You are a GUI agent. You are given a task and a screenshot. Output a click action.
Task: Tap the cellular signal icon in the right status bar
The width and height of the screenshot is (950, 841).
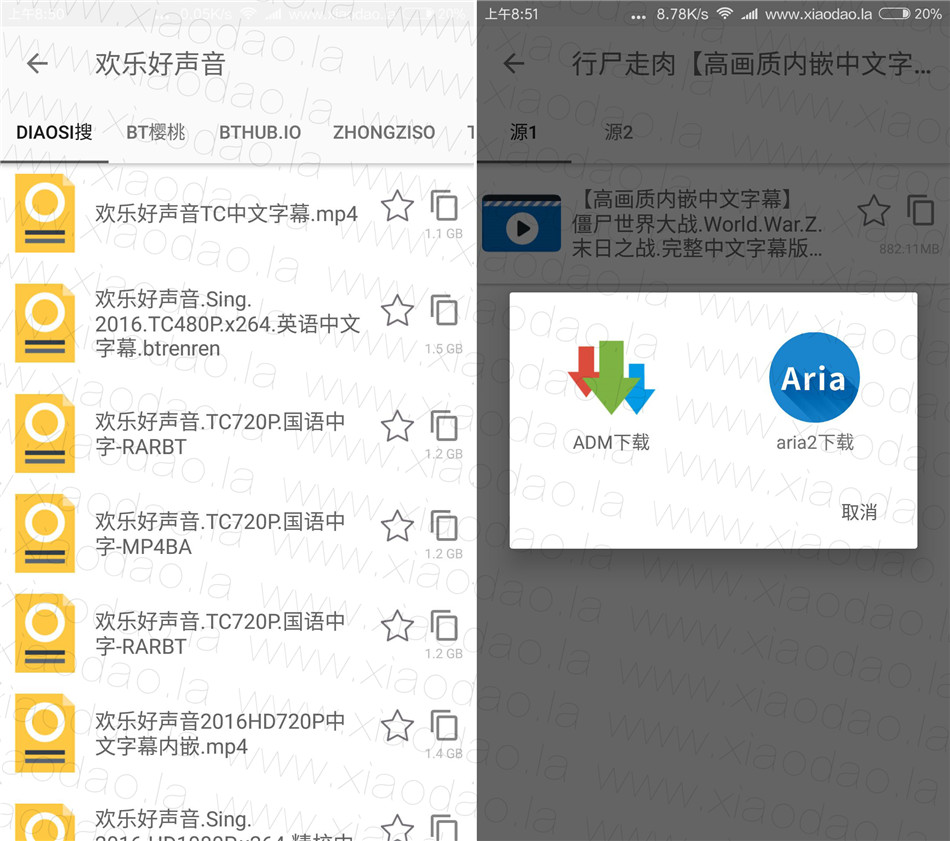[749, 13]
